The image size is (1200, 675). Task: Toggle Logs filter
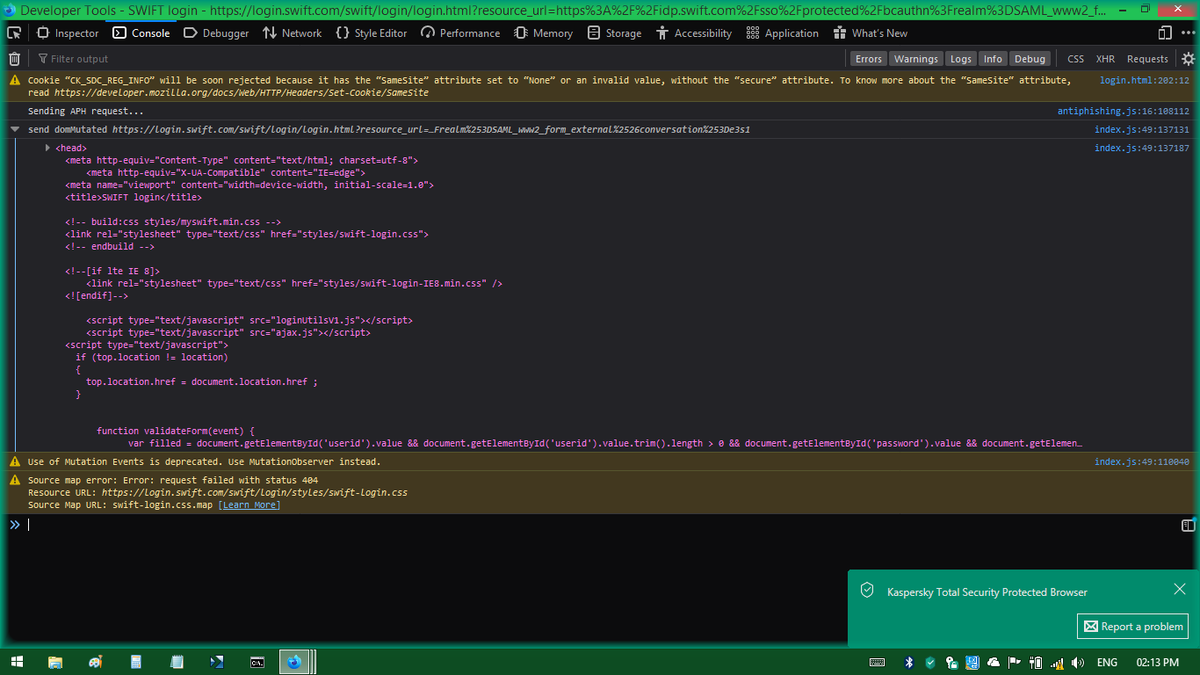pyautogui.click(x=961, y=59)
